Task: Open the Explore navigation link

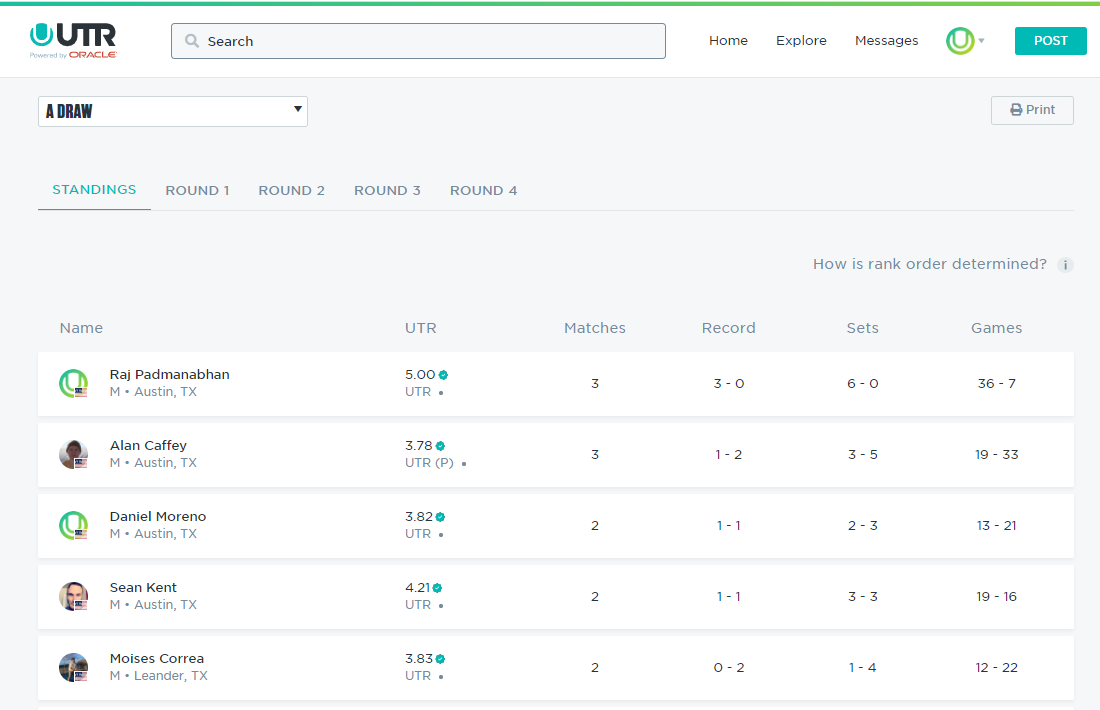Action: (801, 41)
